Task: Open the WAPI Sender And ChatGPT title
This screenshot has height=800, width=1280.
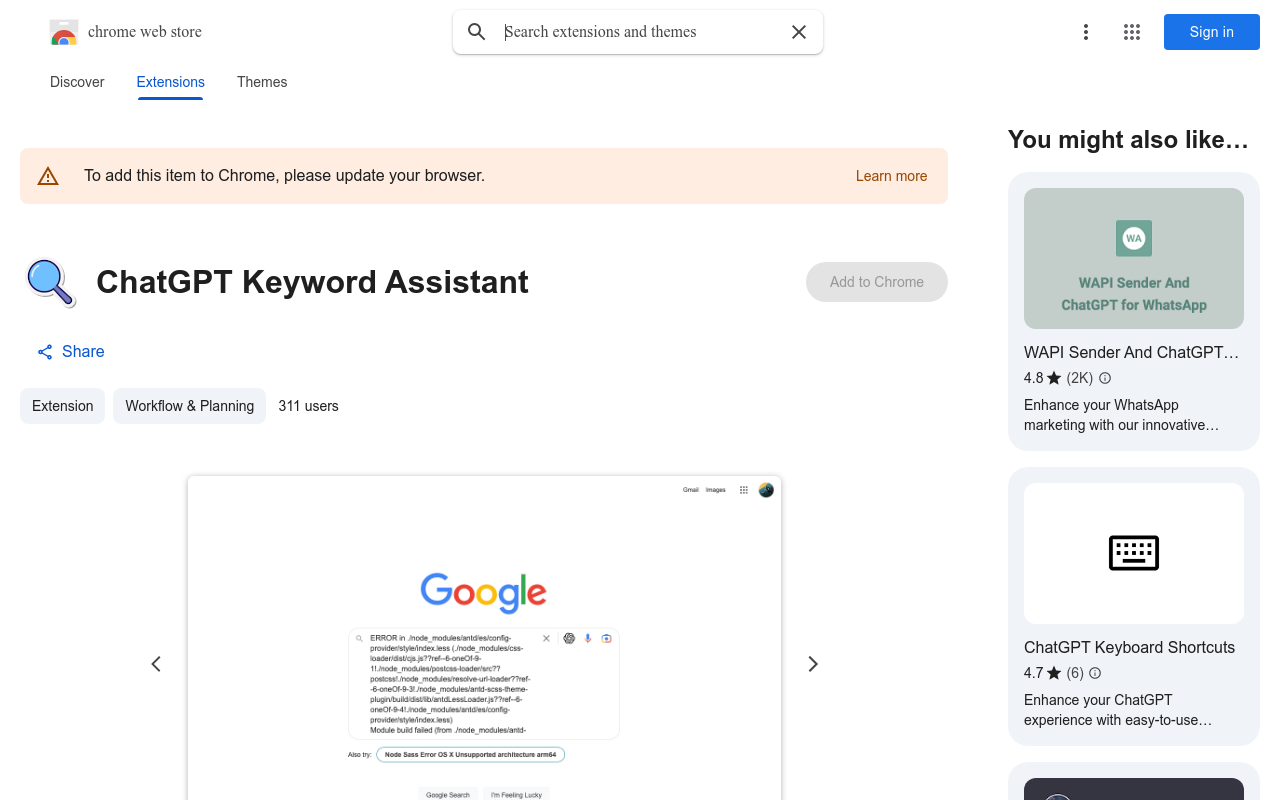Action: [x=1131, y=352]
